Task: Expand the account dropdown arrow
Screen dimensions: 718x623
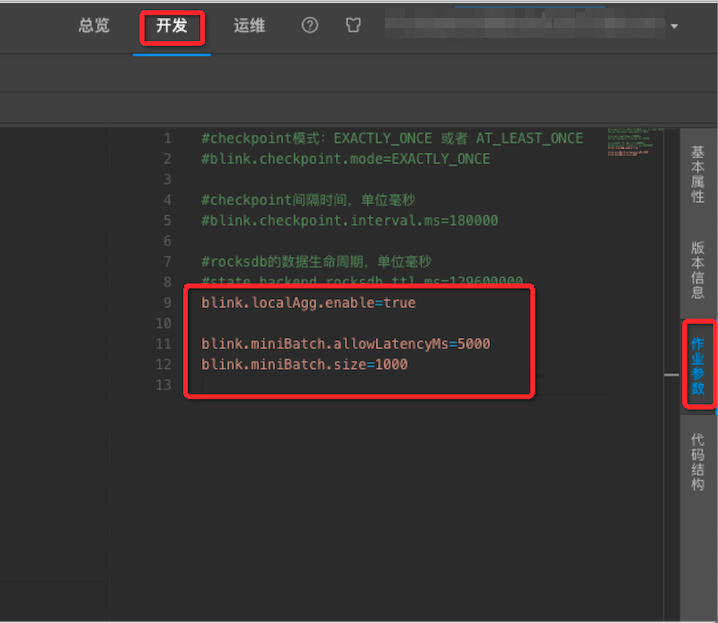Action: coord(674,27)
